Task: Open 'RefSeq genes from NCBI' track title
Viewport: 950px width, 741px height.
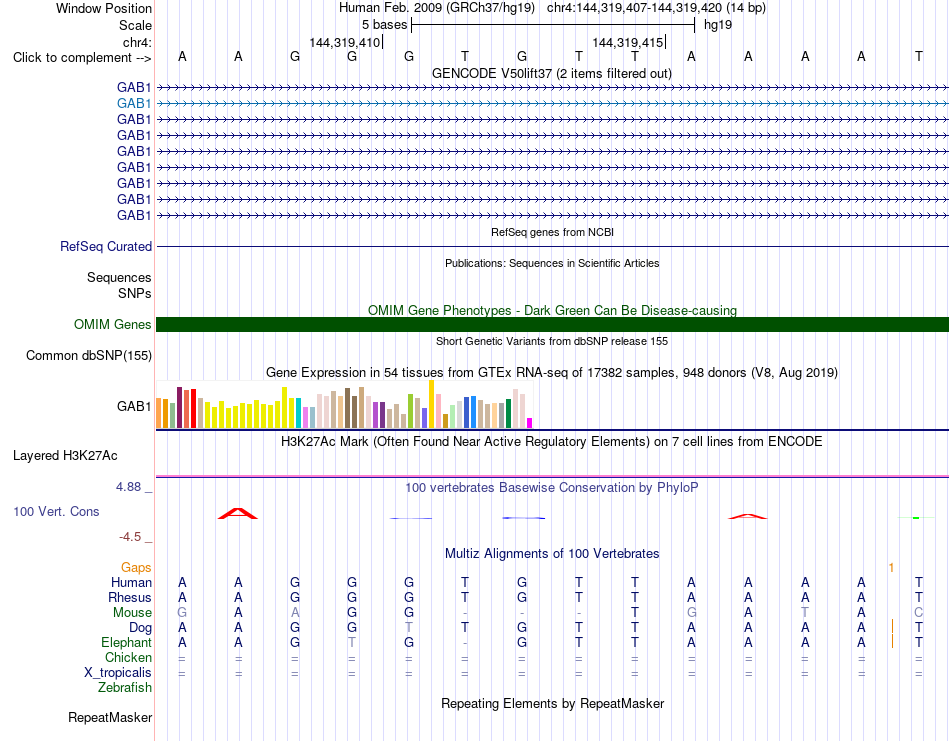Action: (552, 232)
